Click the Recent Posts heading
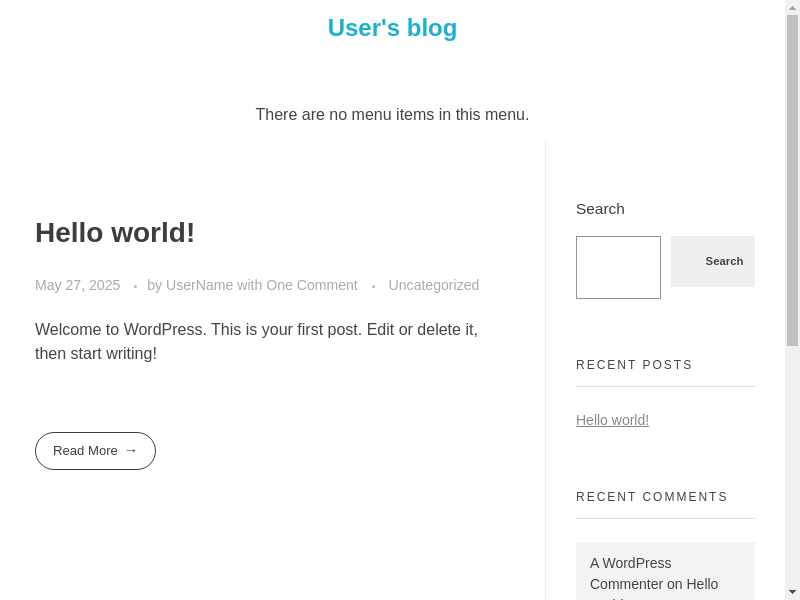 [634, 365]
